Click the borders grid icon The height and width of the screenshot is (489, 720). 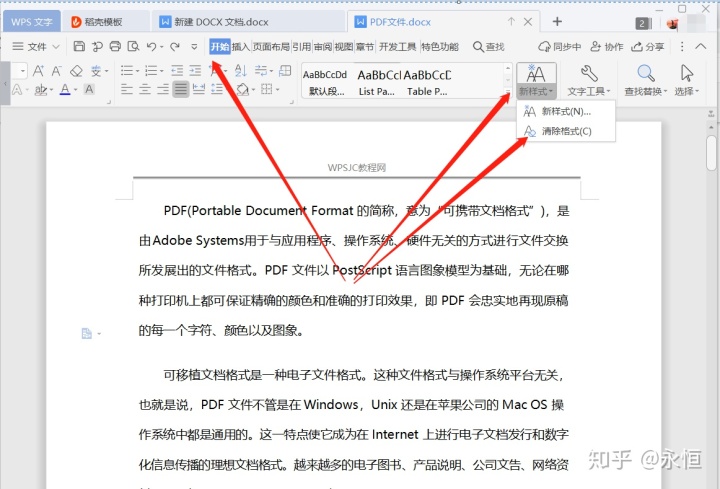coord(267,89)
